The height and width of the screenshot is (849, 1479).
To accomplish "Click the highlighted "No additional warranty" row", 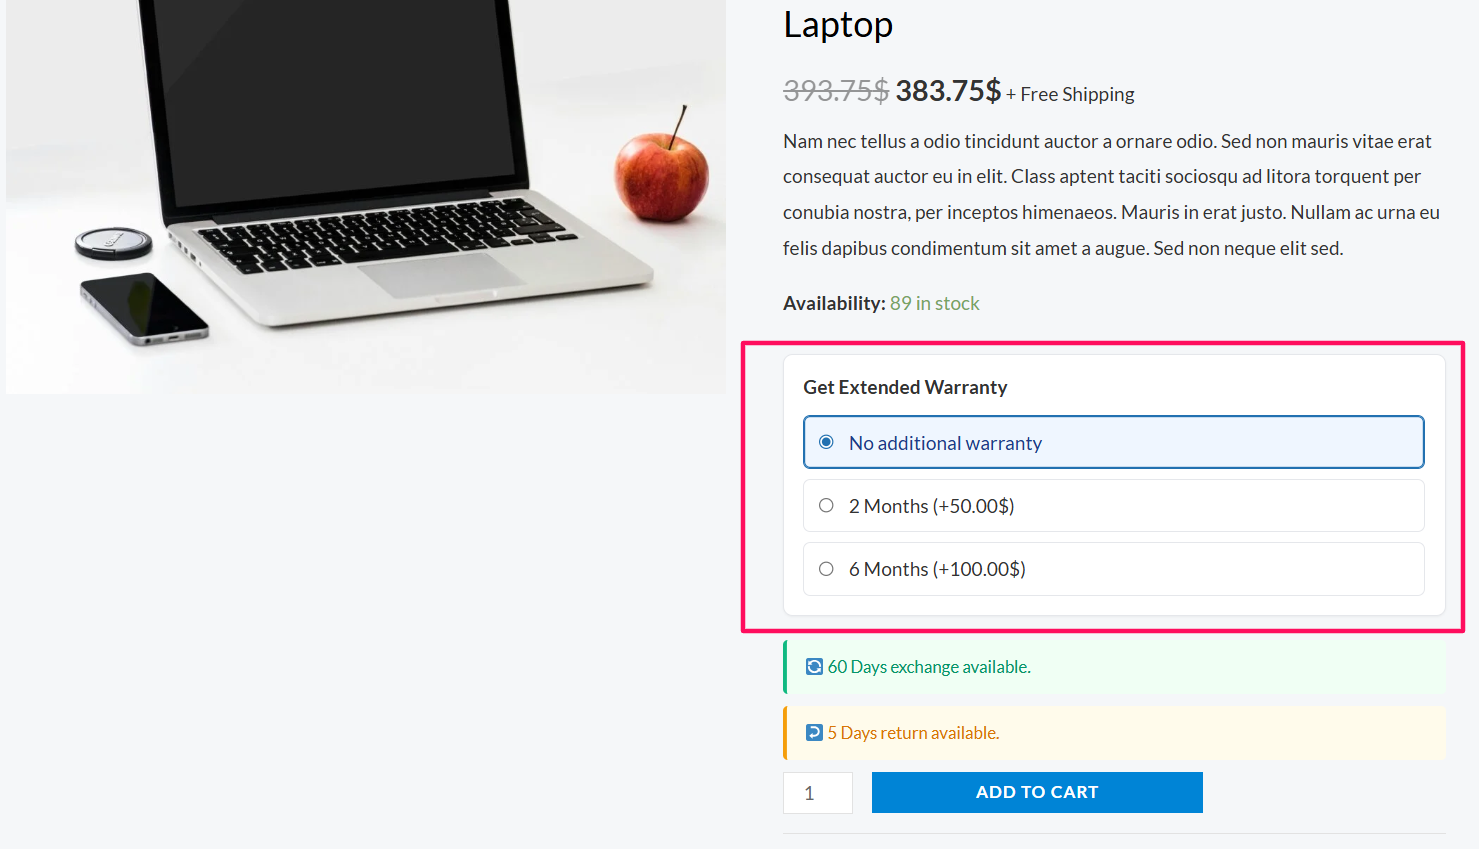I will click(x=1113, y=441).
